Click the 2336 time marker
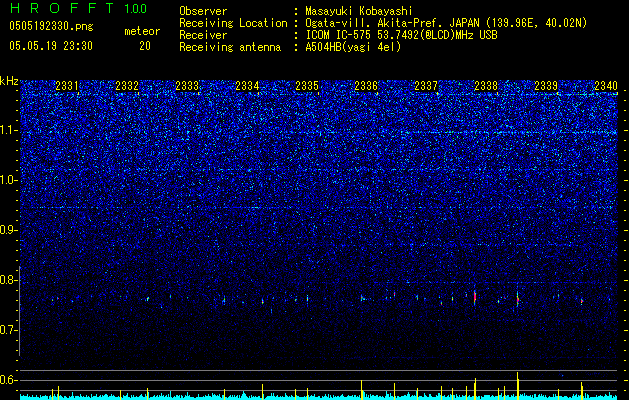 [x=366, y=85]
